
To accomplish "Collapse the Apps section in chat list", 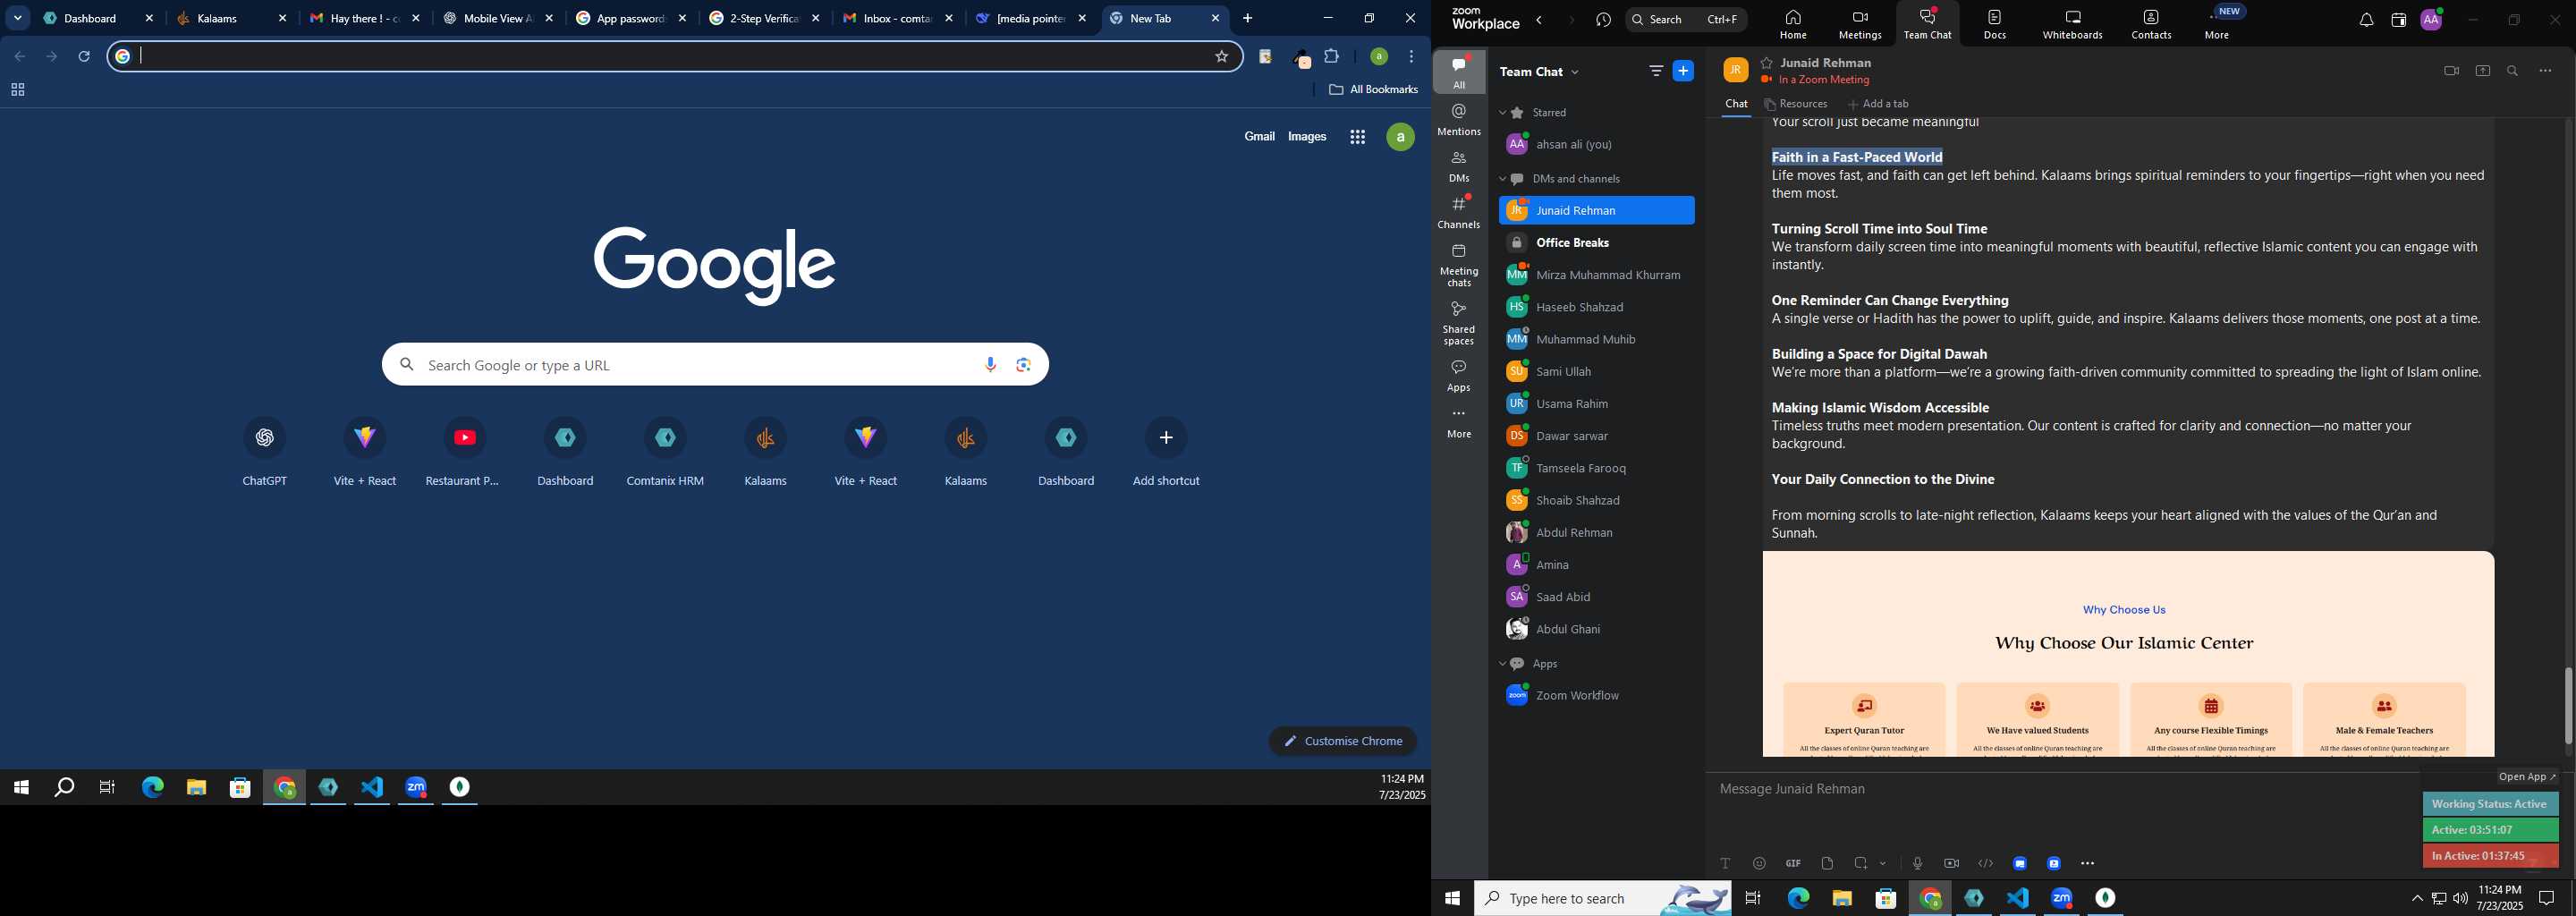I will [1502, 664].
